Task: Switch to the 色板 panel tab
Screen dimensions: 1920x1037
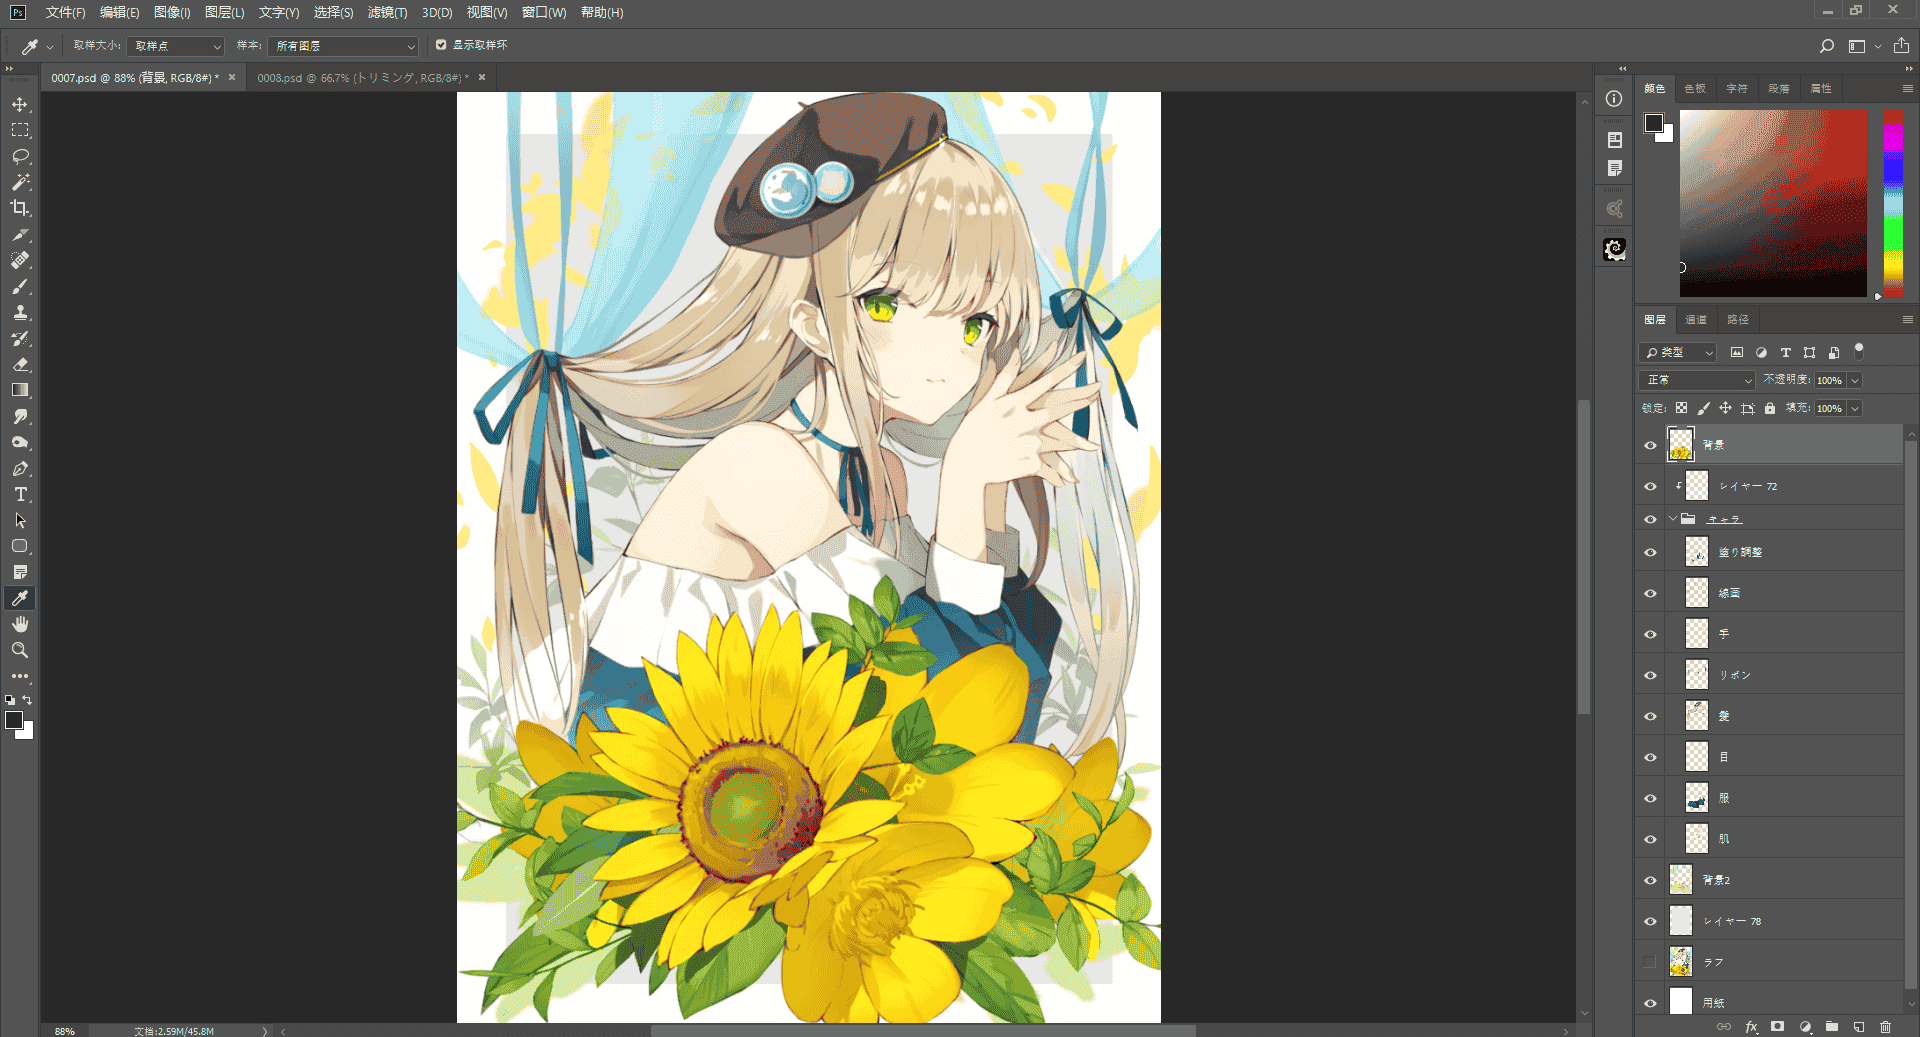Action: coord(1695,89)
